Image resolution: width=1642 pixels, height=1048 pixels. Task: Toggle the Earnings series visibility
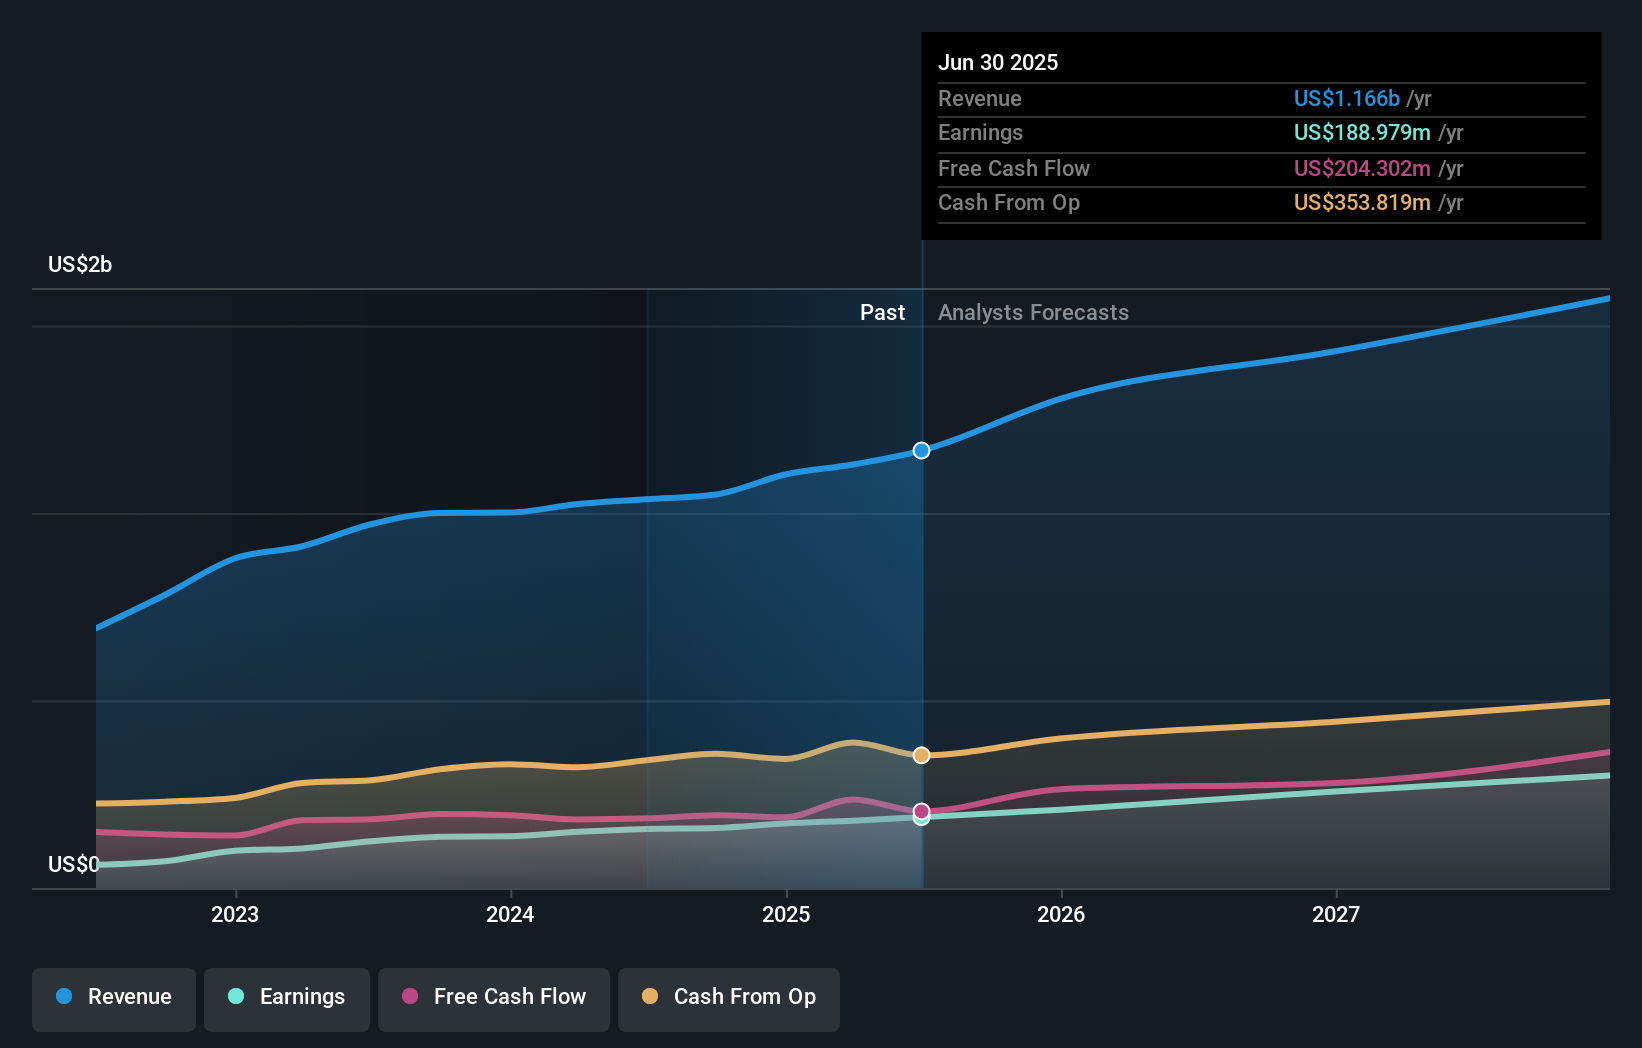click(x=287, y=997)
